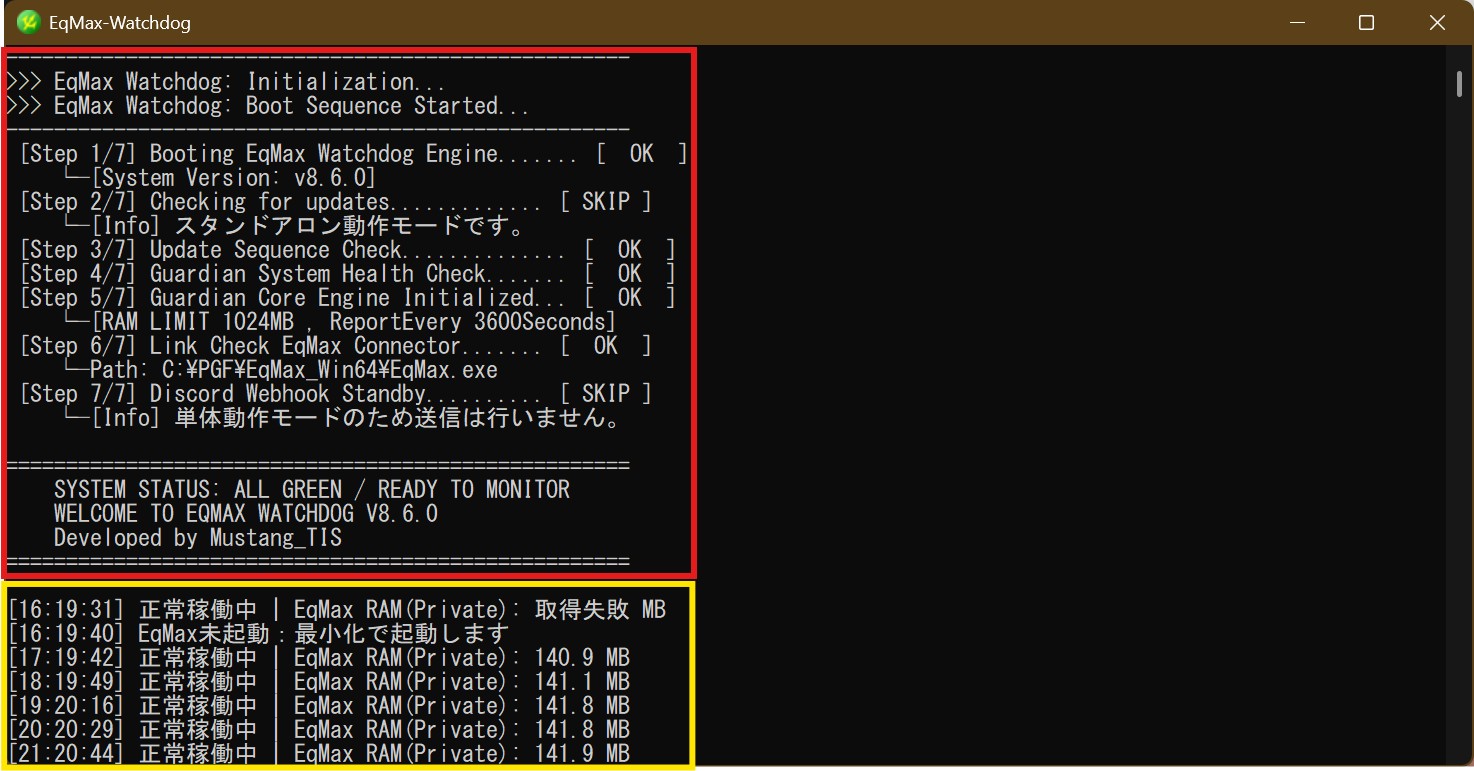Screen dimensions: 1474x771
Task: Click the 17:19:42 log entry showing 140.9 MB
Action: click(x=318, y=658)
